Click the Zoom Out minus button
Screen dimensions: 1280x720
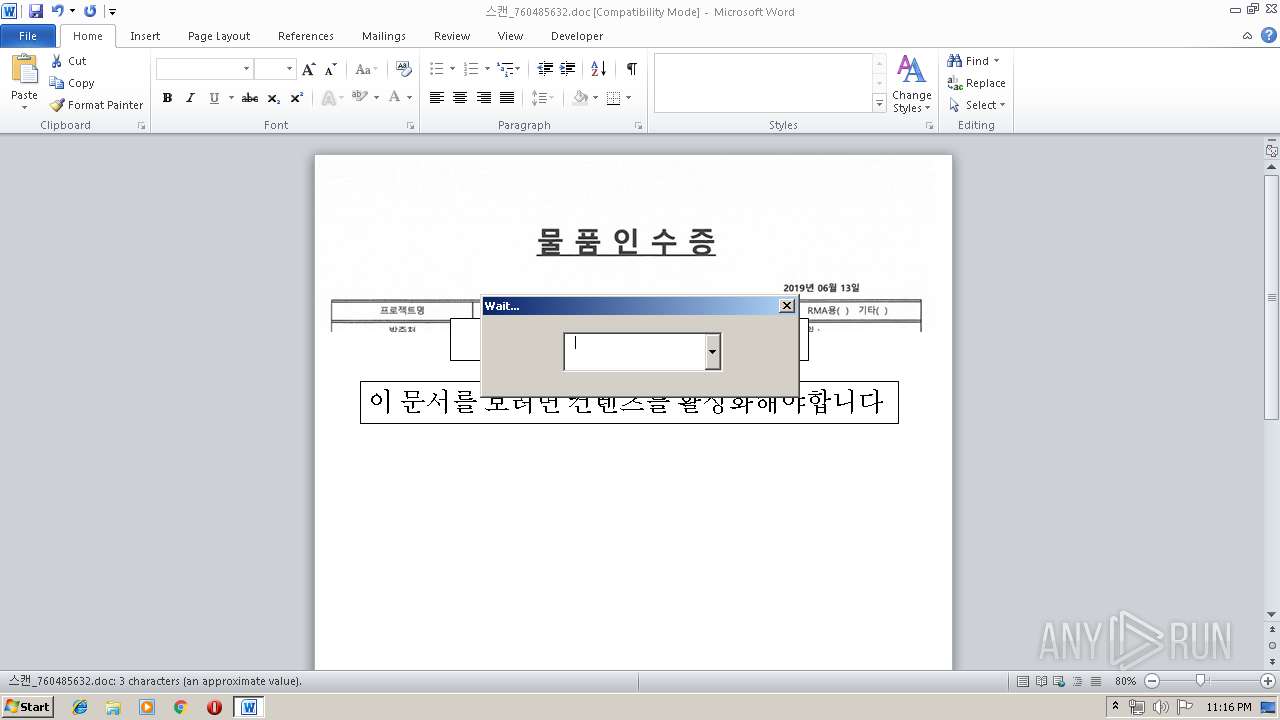[x=1151, y=681]
